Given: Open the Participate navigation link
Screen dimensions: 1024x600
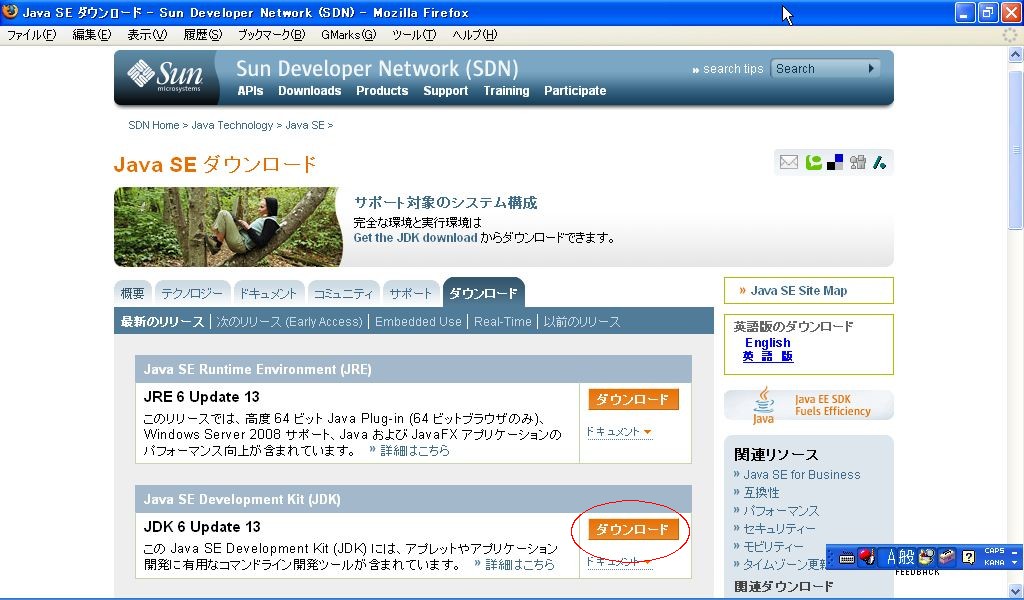Looking at the screenshot, I should pos(575,91).
